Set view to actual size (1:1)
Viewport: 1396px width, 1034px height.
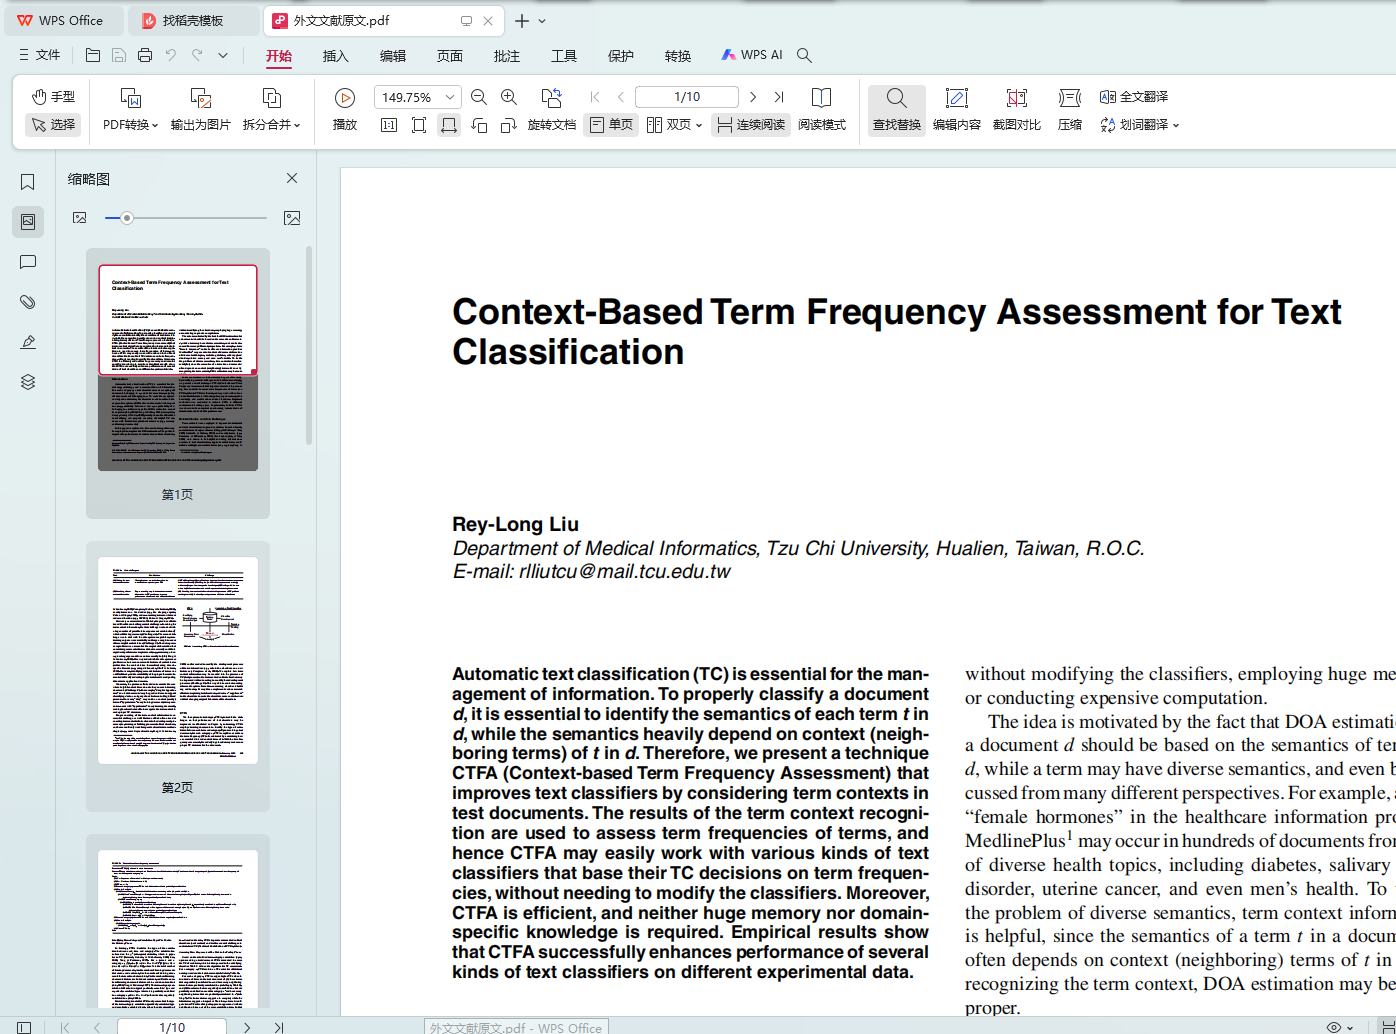(x=389, y=125)
